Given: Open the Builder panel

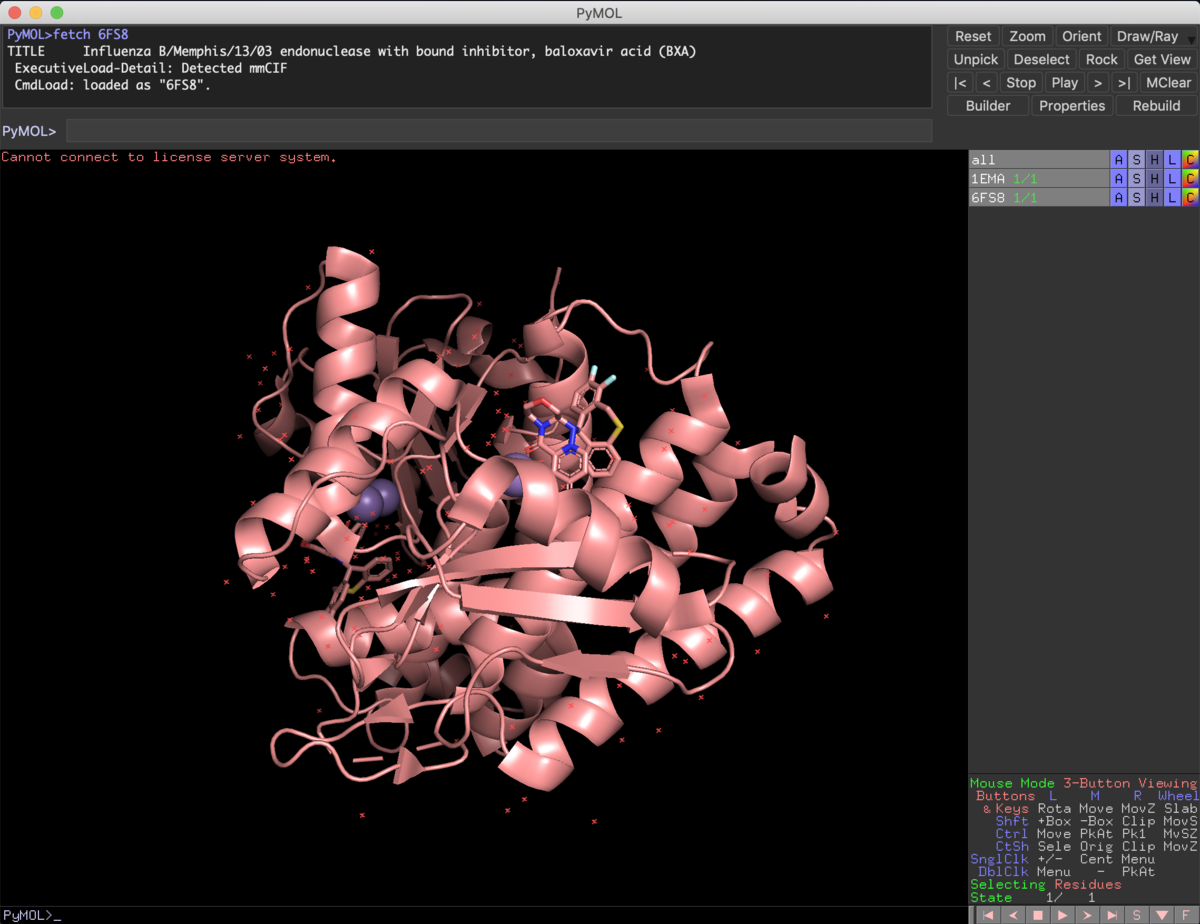Looking at the screenshot, I should tap(988, 106).
